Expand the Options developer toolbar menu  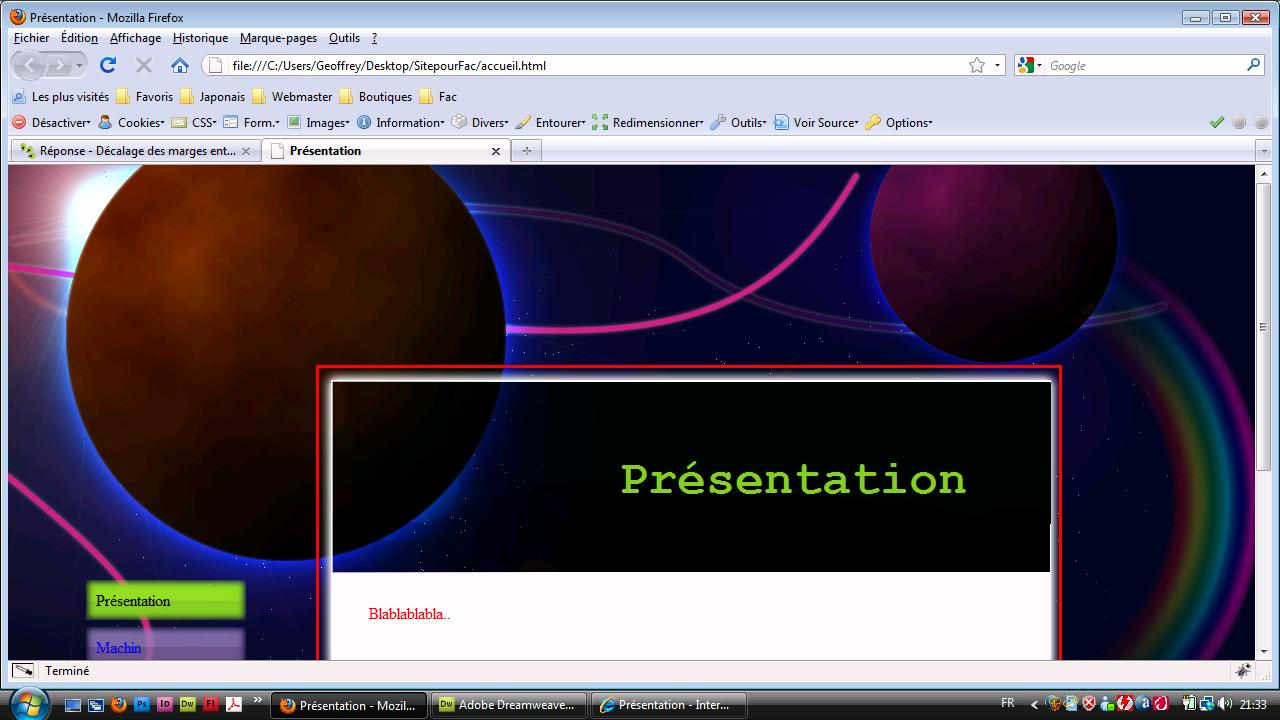(x=899, y=123)
